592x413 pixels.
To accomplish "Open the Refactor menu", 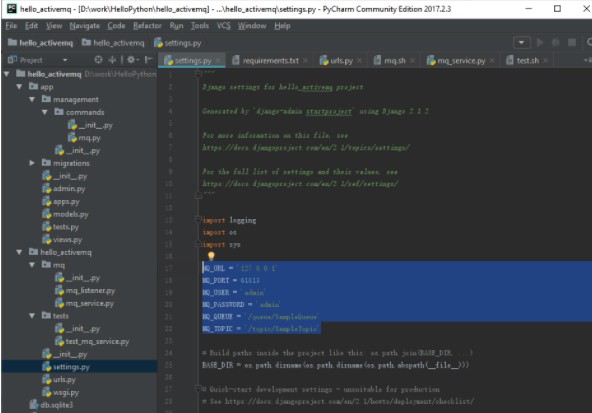I will (147, 26).
